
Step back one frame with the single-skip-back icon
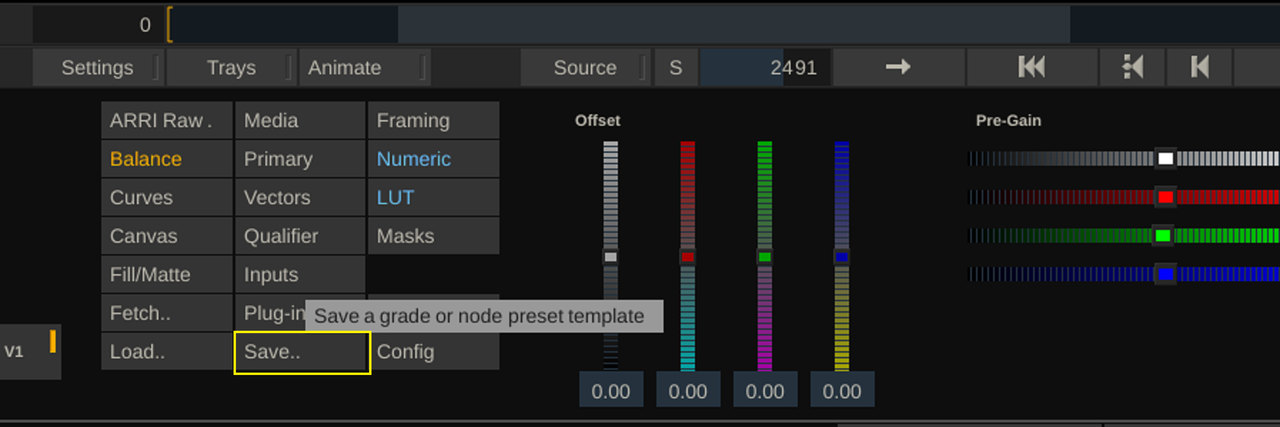click(x=1199, y=68)
